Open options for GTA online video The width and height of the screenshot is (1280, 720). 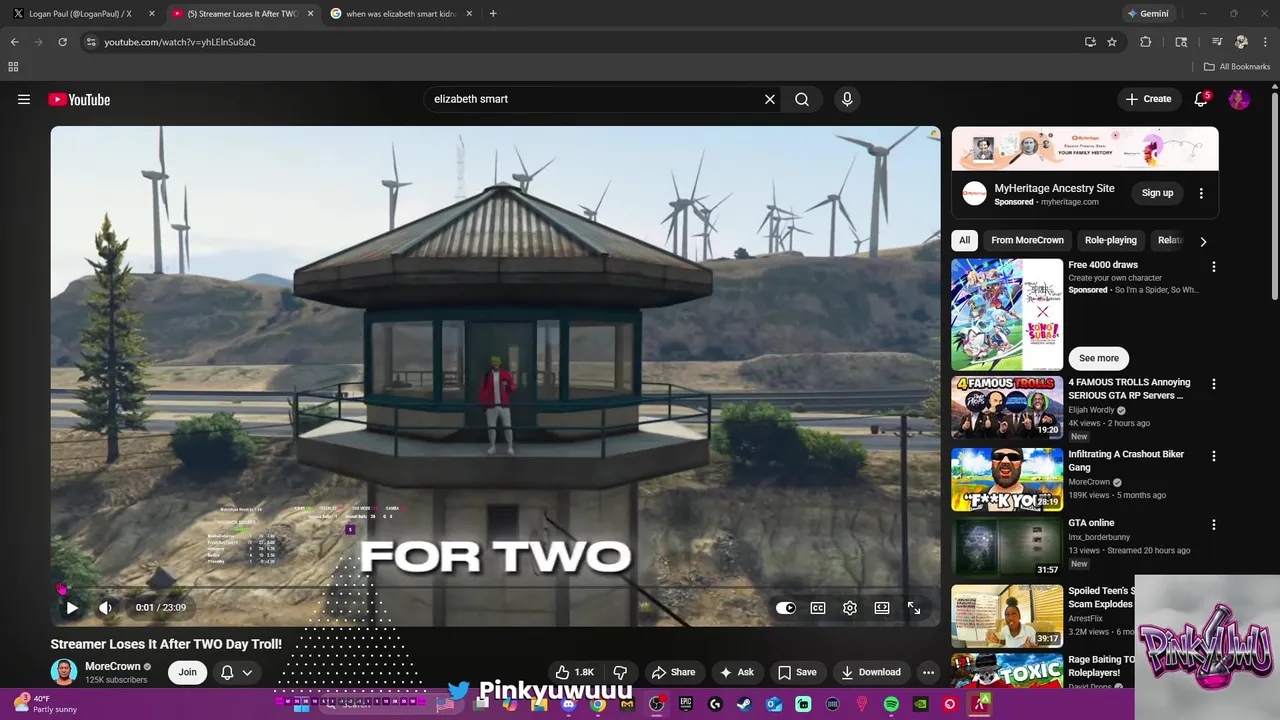(x=1214, y=525)
